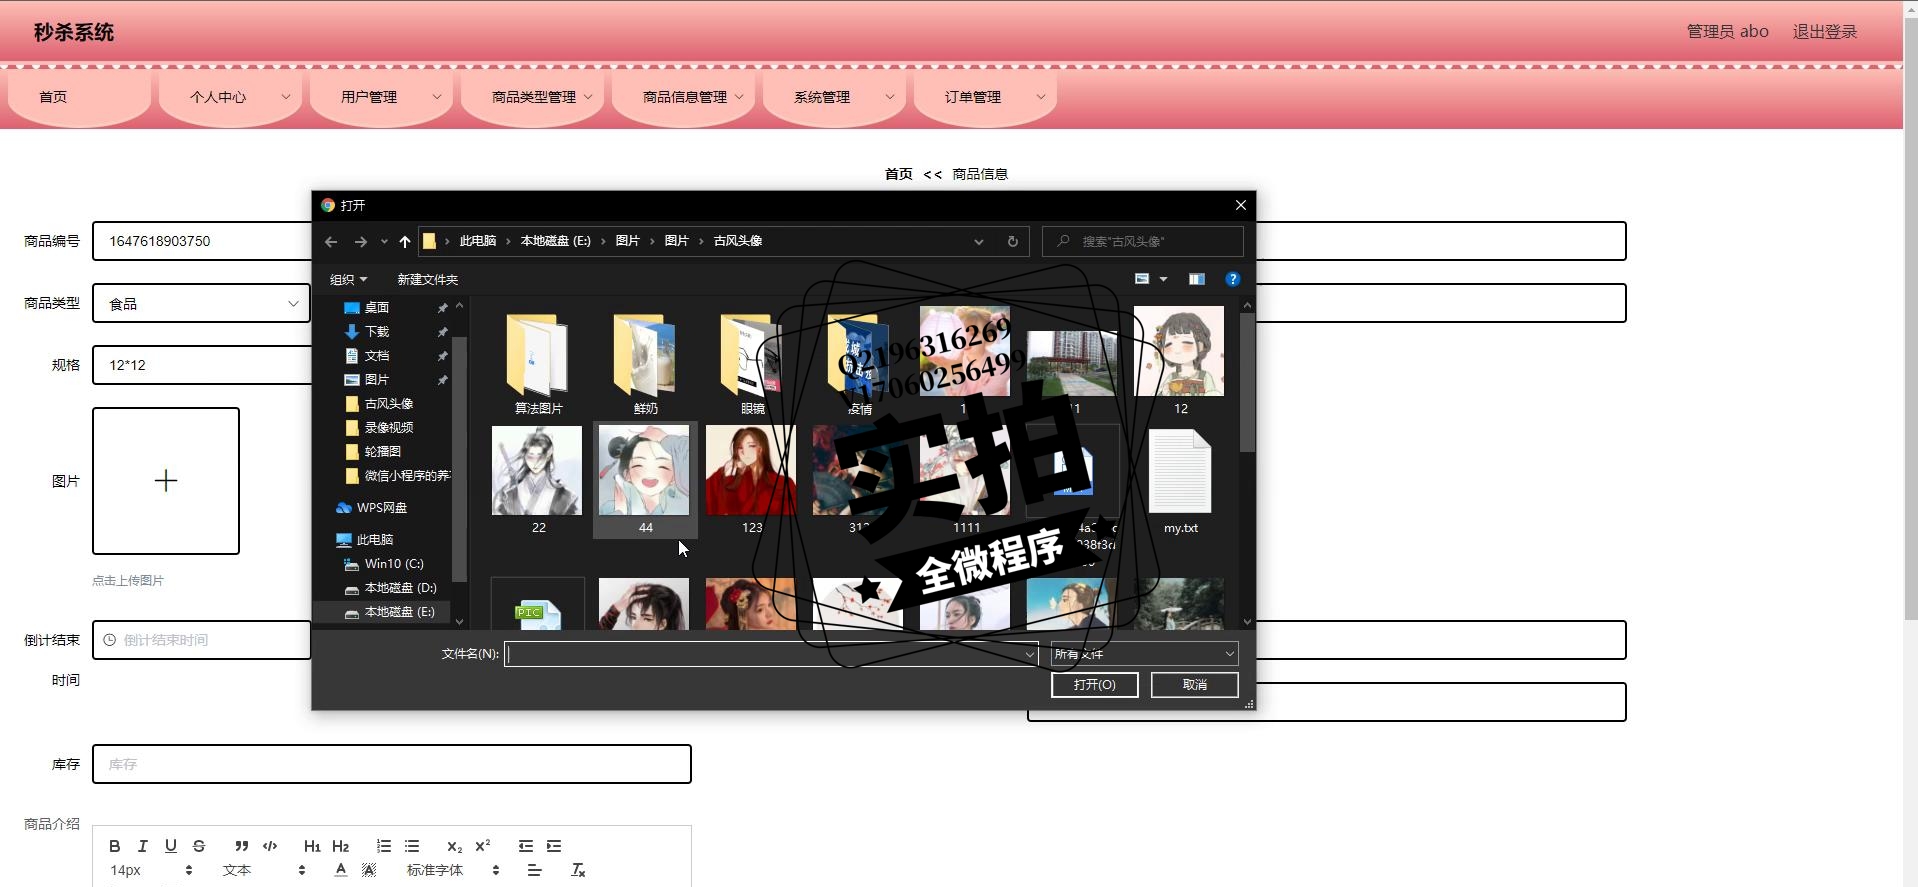1918x887 pixels.
Task: Change the file view layout icon
Action: coord(1142,279)
